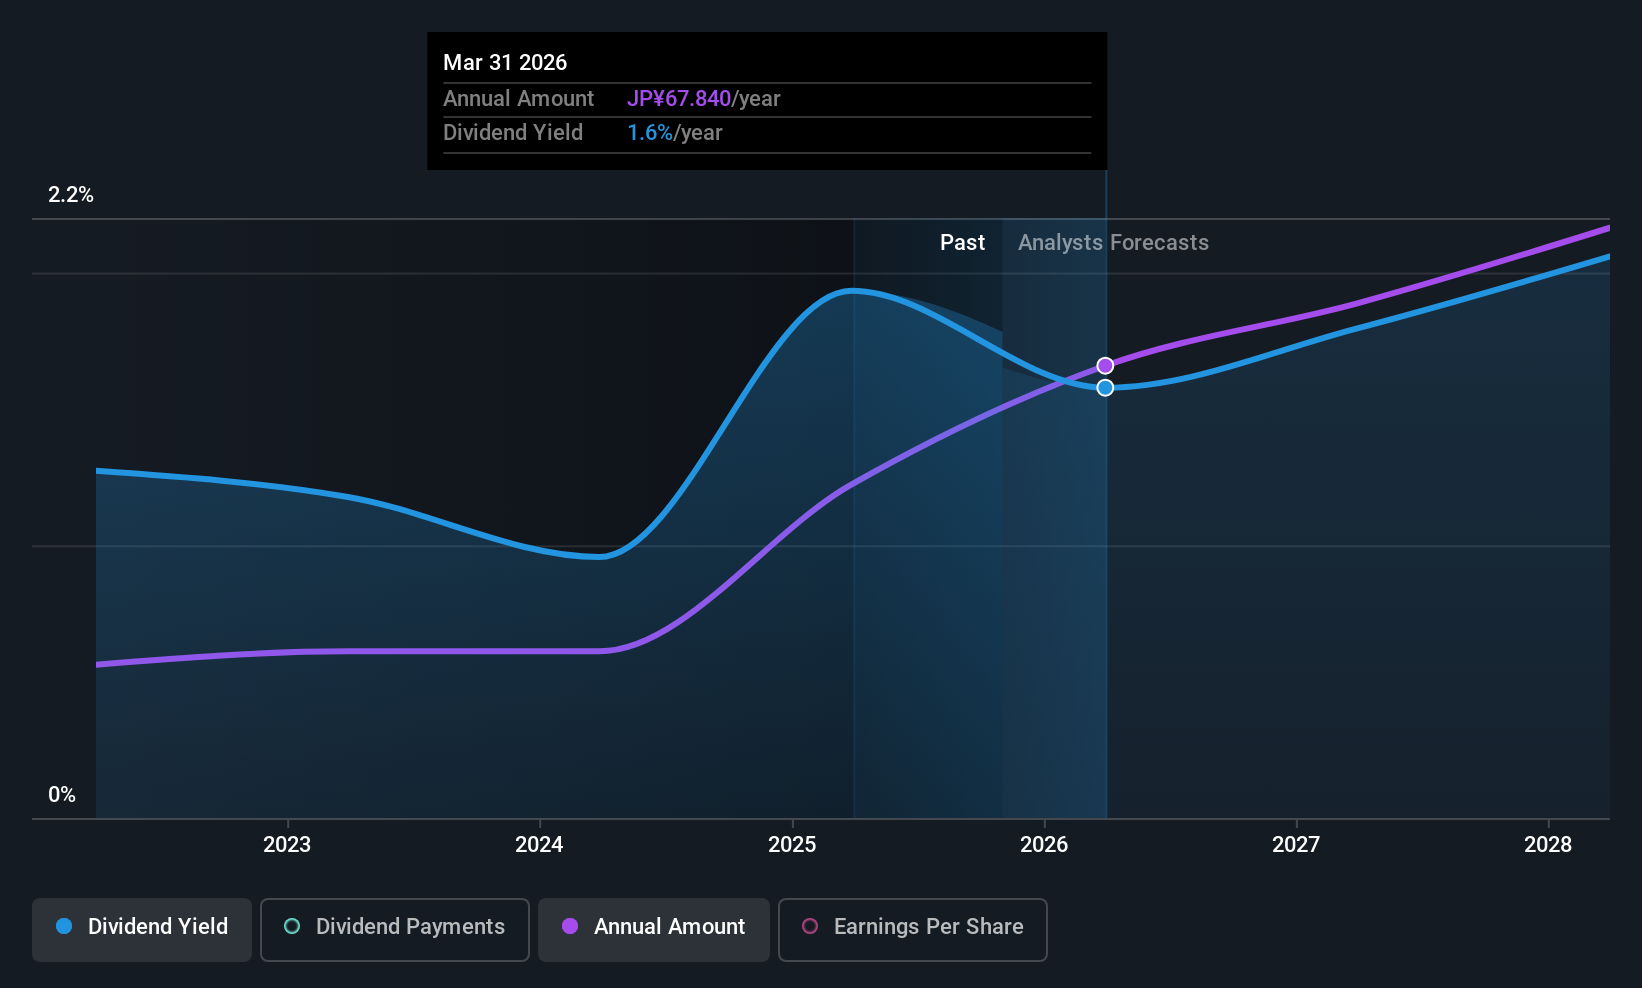Click the blue Dividend Yield legend dot
1642x988 pixels.
(x=64, y=926)
